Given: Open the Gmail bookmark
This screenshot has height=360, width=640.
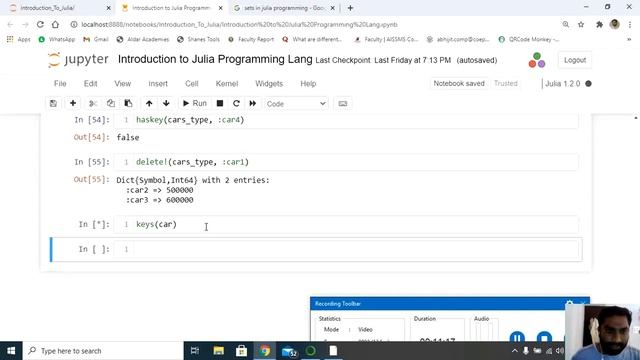Looking at the screenshot, I should pyautogui.click(x=96, y=40).
